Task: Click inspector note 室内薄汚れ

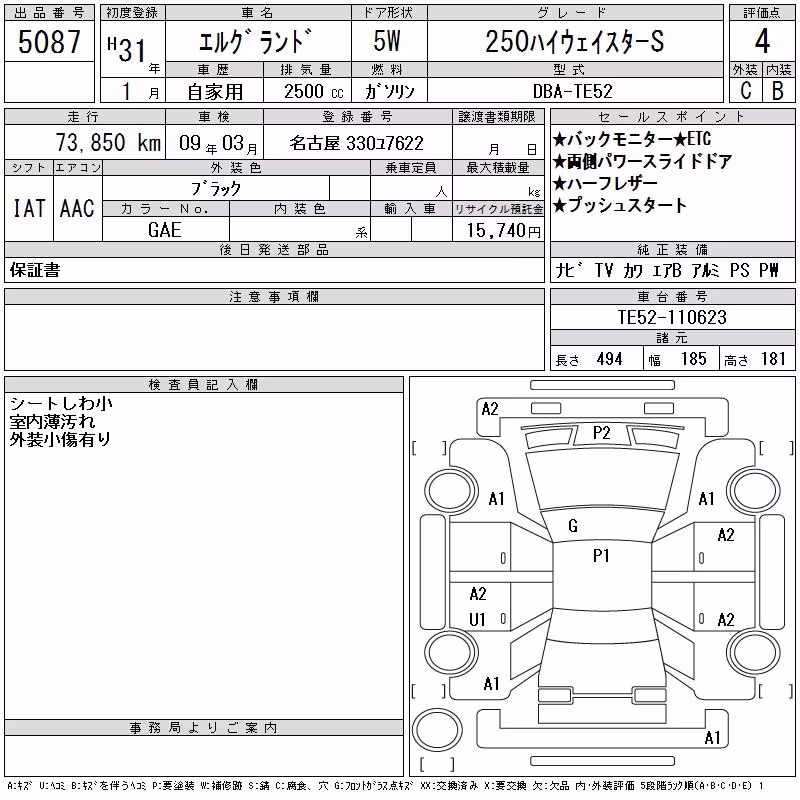Action: click(52, 422)
